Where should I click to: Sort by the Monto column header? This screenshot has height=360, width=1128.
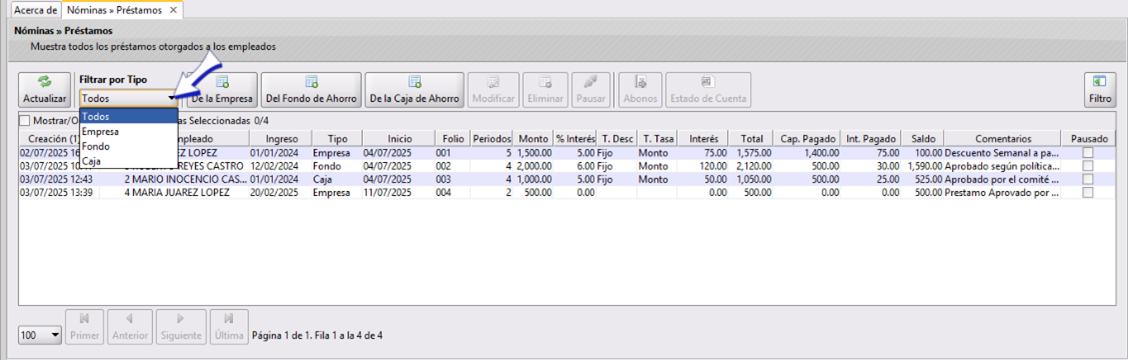click(533, 138)
